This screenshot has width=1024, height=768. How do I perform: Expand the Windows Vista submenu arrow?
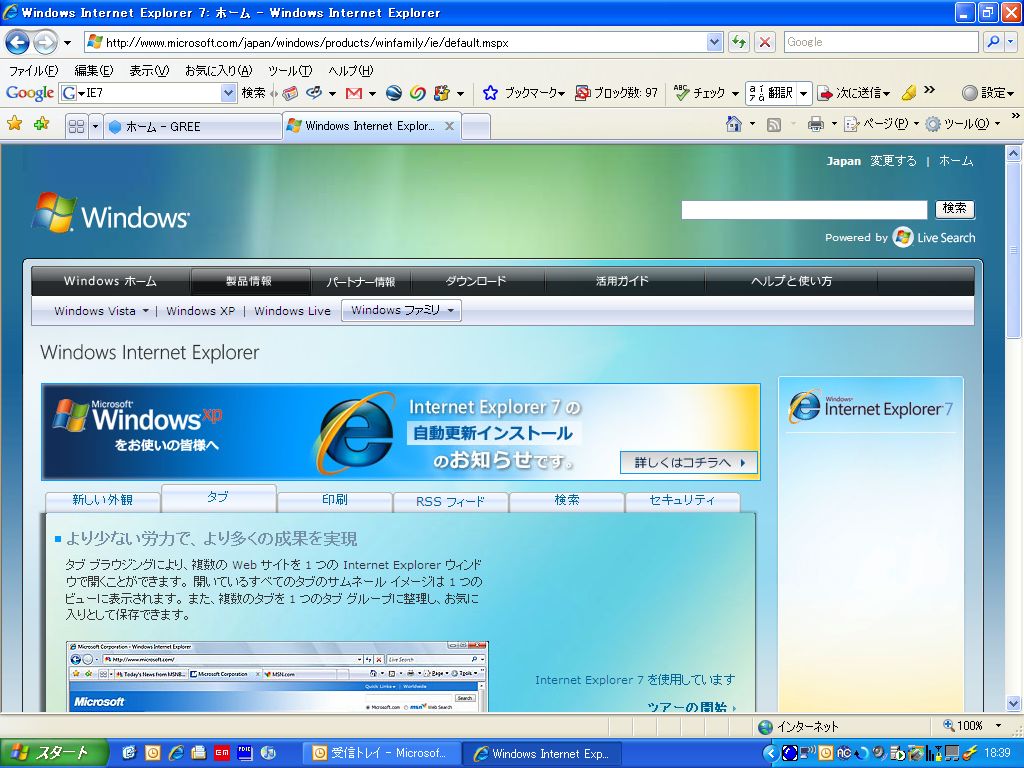coord(146,311)
